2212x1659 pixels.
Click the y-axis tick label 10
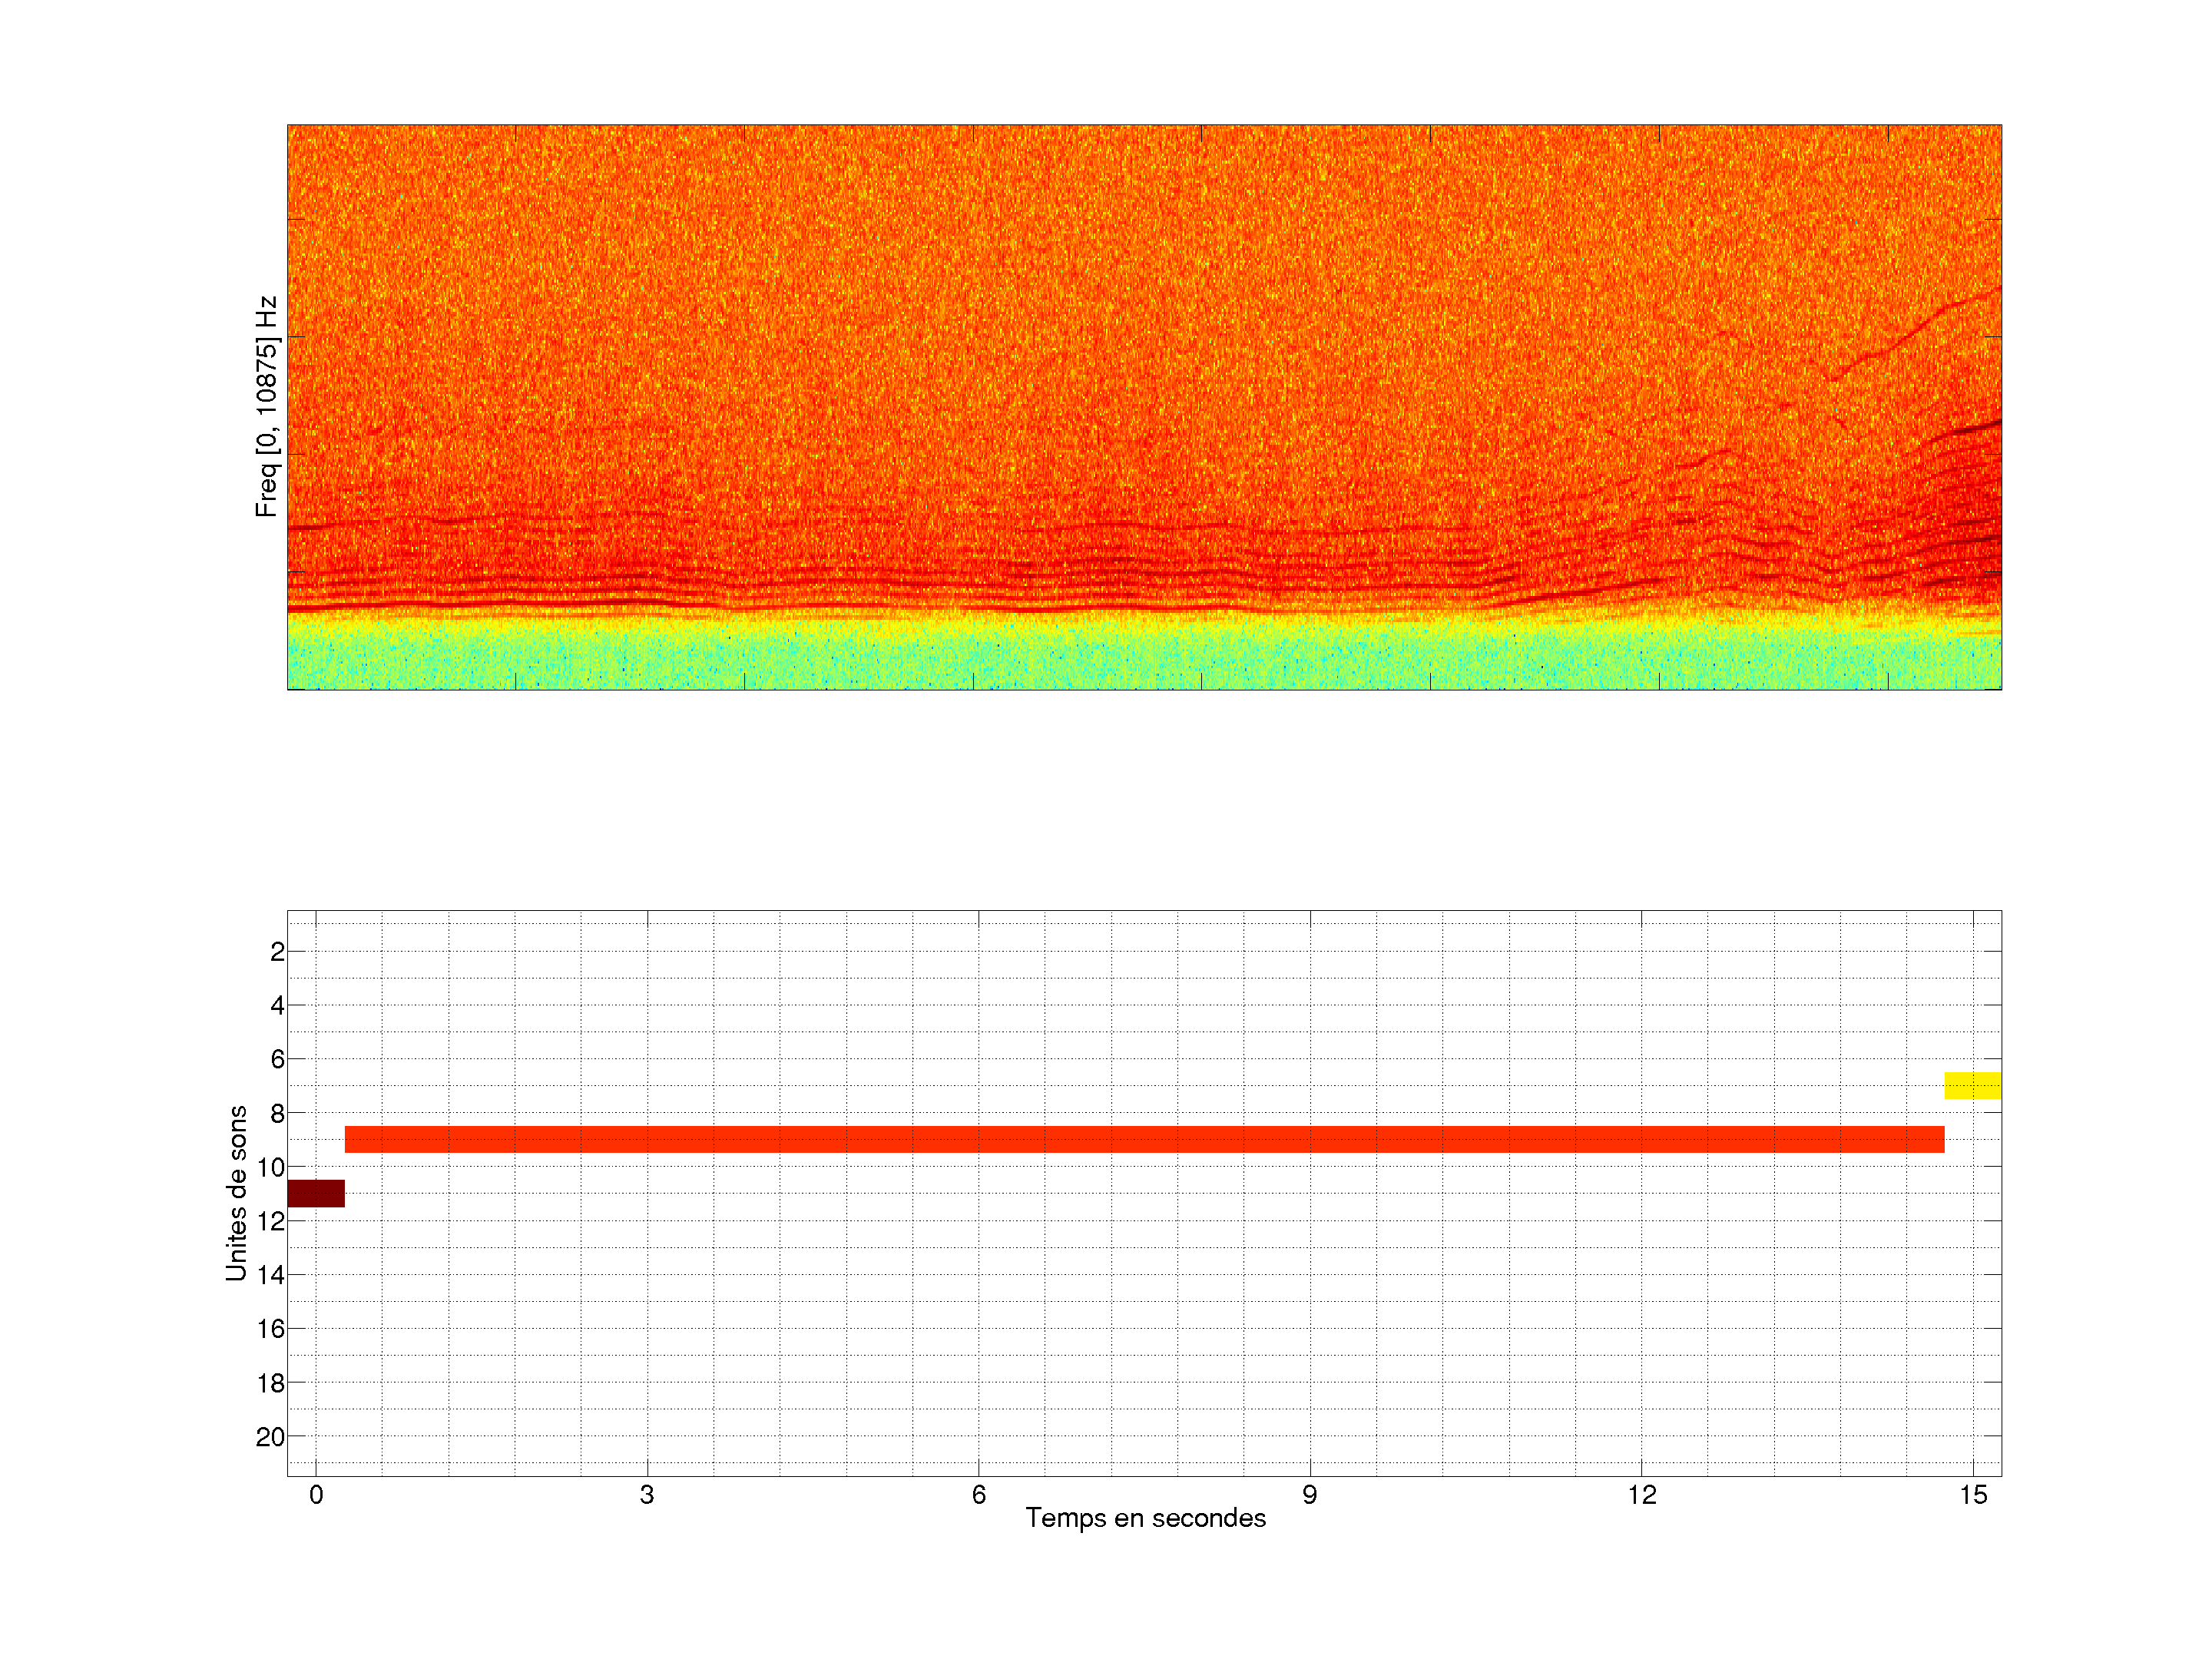click(270, 1167)
